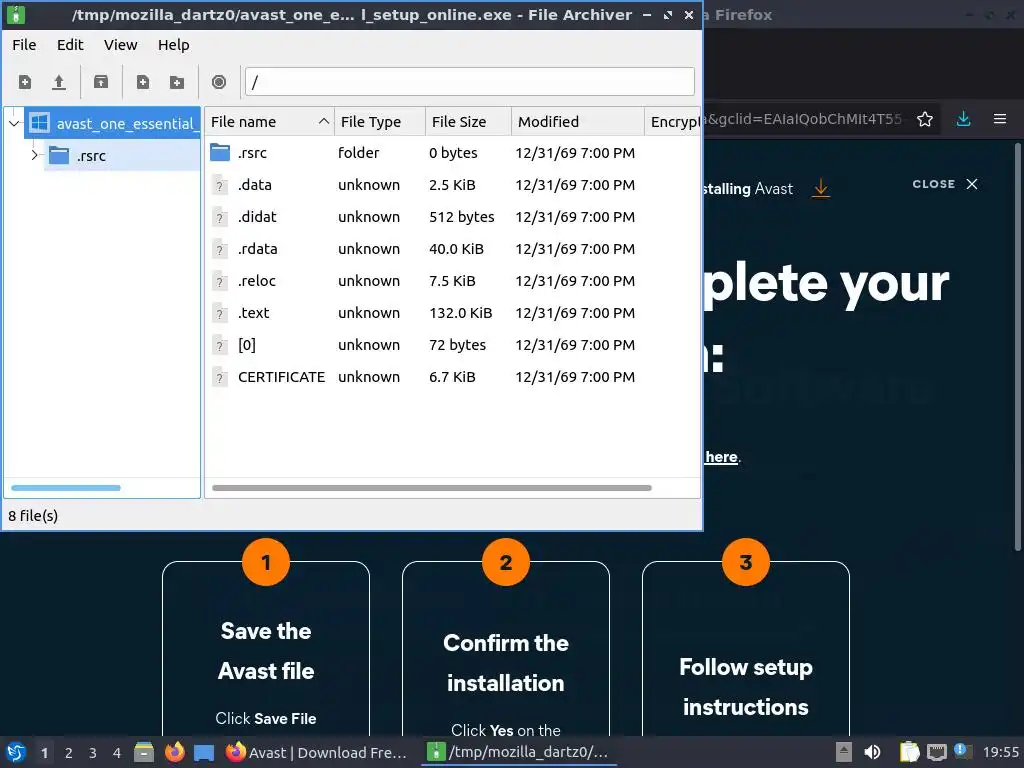Click the volume speaker tray icon
This screenshot has height=768, width=1024.
point(872,752)
